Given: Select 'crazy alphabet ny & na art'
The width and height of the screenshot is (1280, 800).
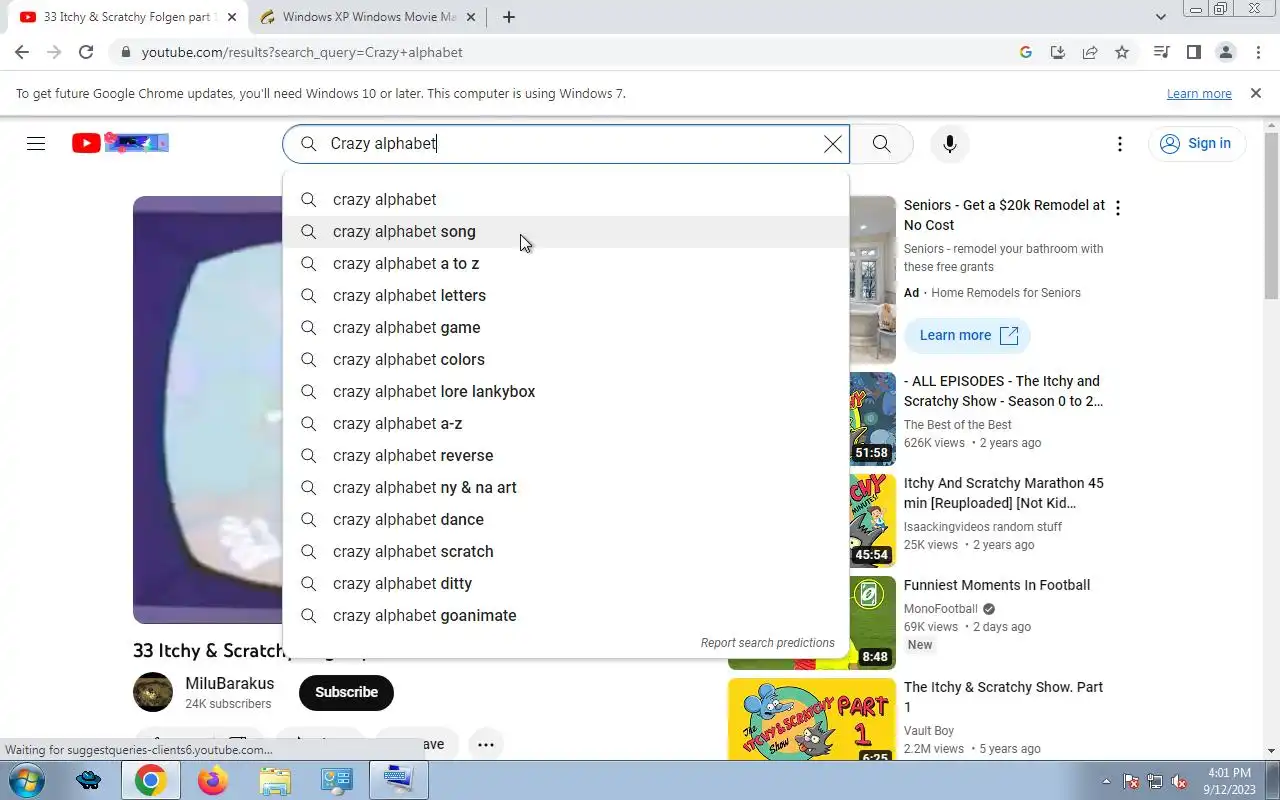Looking at the screenshot, I should [566, 487].
